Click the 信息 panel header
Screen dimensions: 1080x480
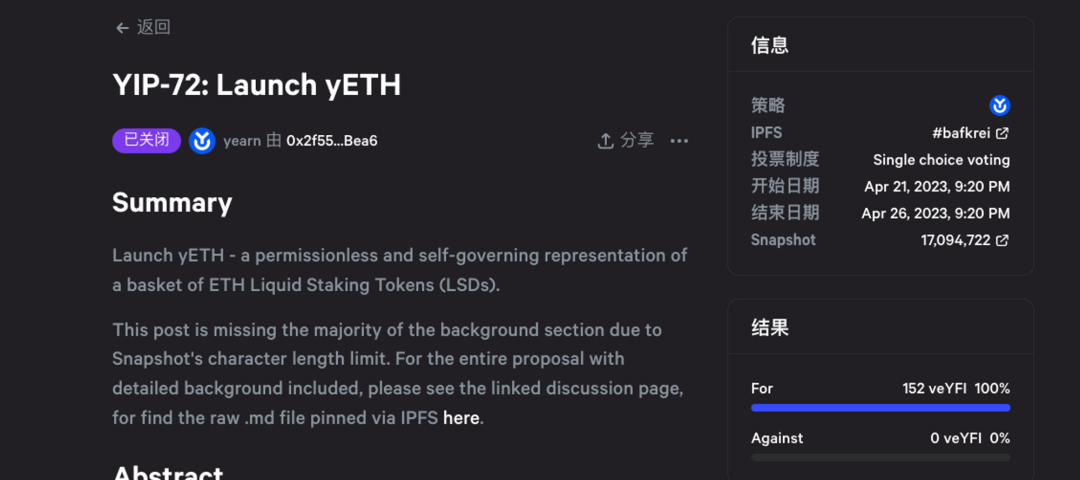pos(770,45)
